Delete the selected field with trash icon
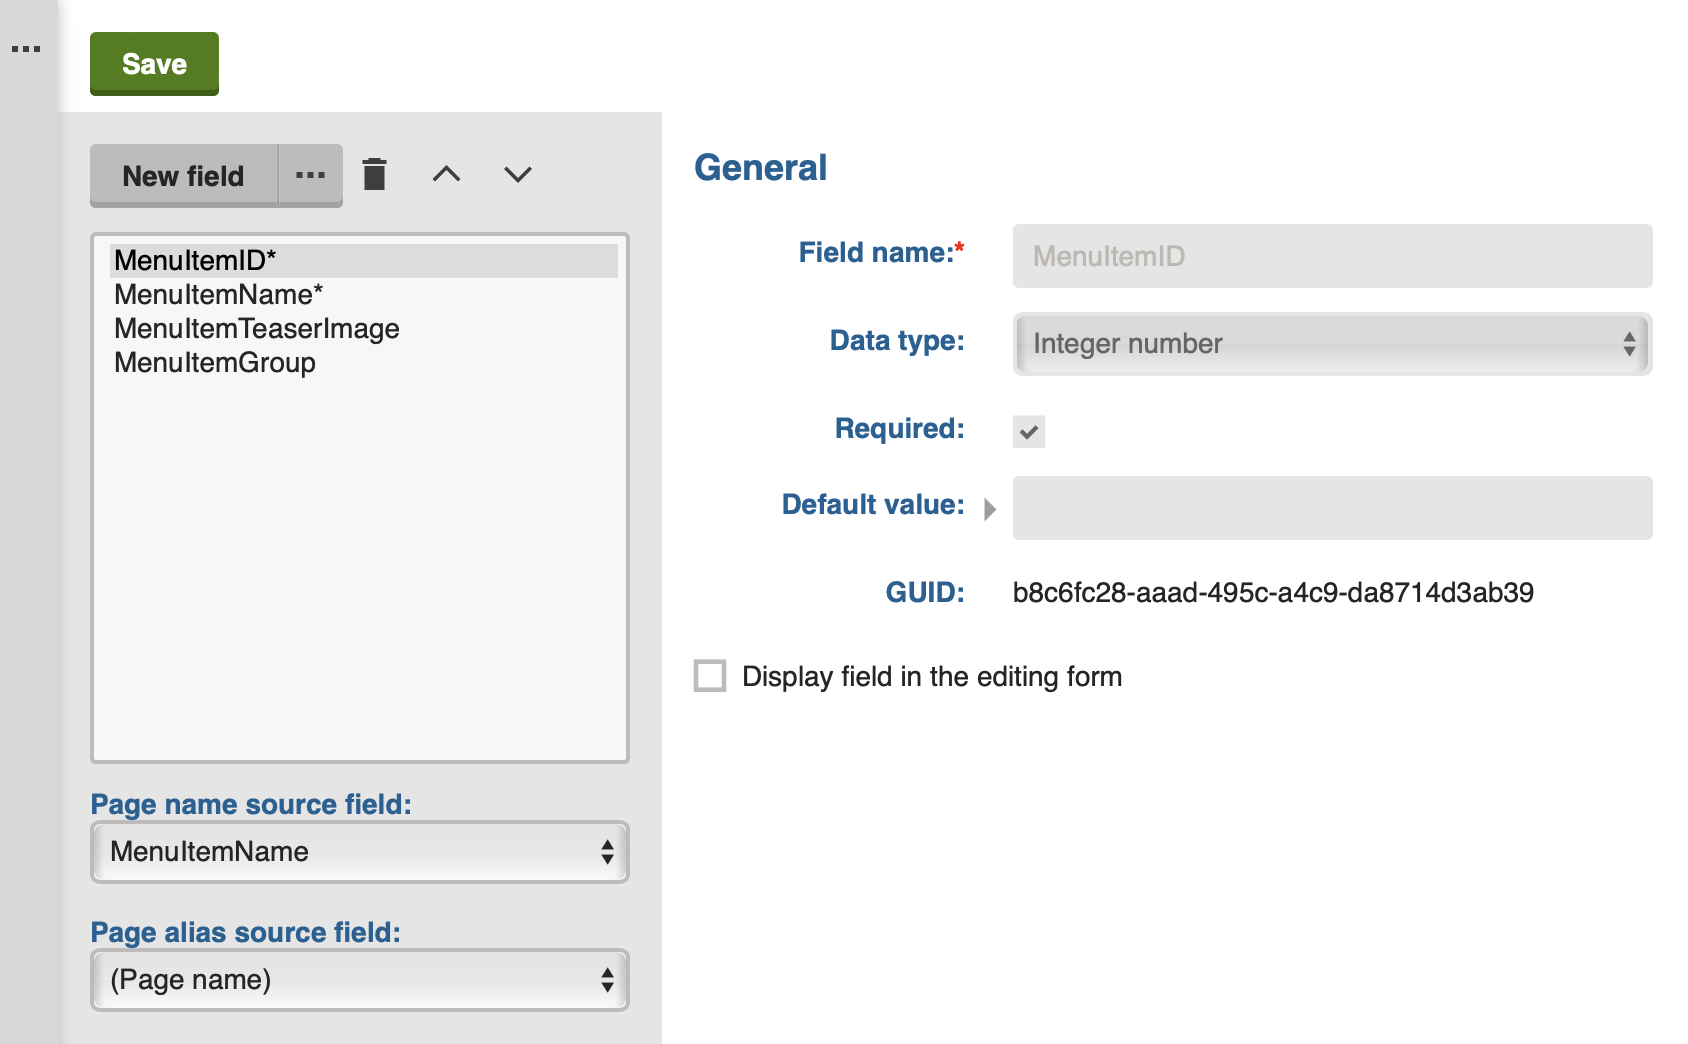Viewport: 1688px width, 1044px height. [x=375, y=174]
